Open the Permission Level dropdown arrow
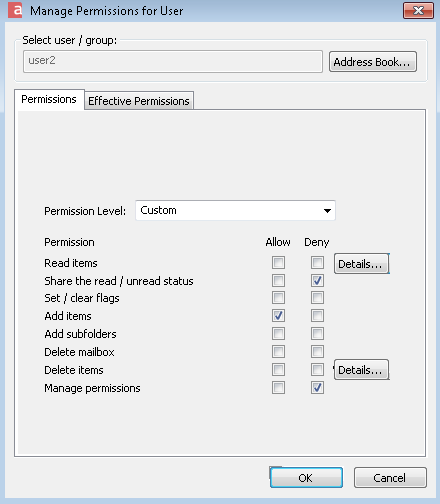The width and height of the screenshot is (440, 504). 327,211
